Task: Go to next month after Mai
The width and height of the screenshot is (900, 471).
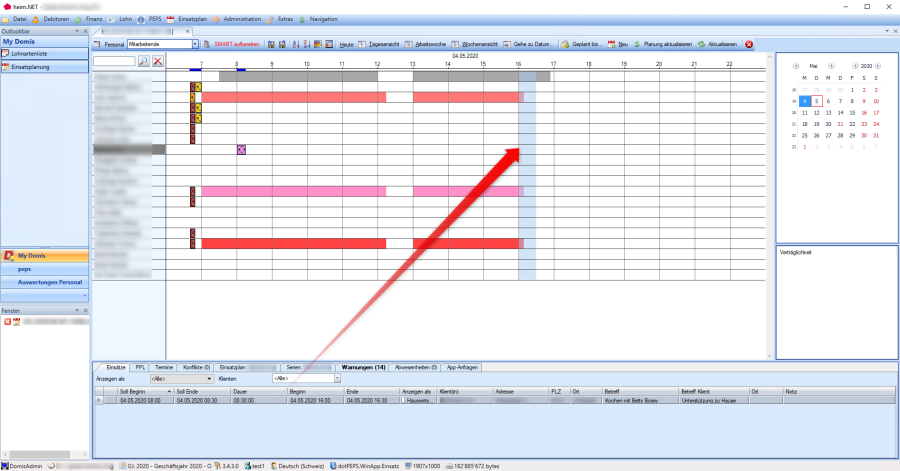Action: click(831, 66)
